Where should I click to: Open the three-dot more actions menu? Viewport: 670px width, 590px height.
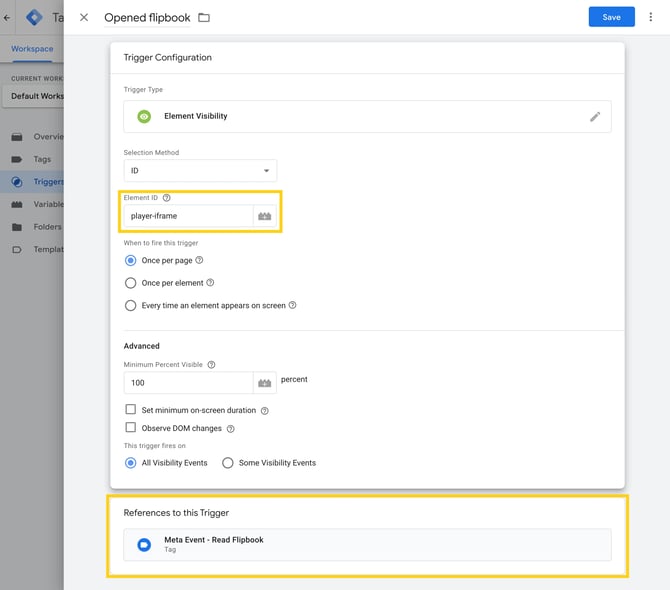650,17
